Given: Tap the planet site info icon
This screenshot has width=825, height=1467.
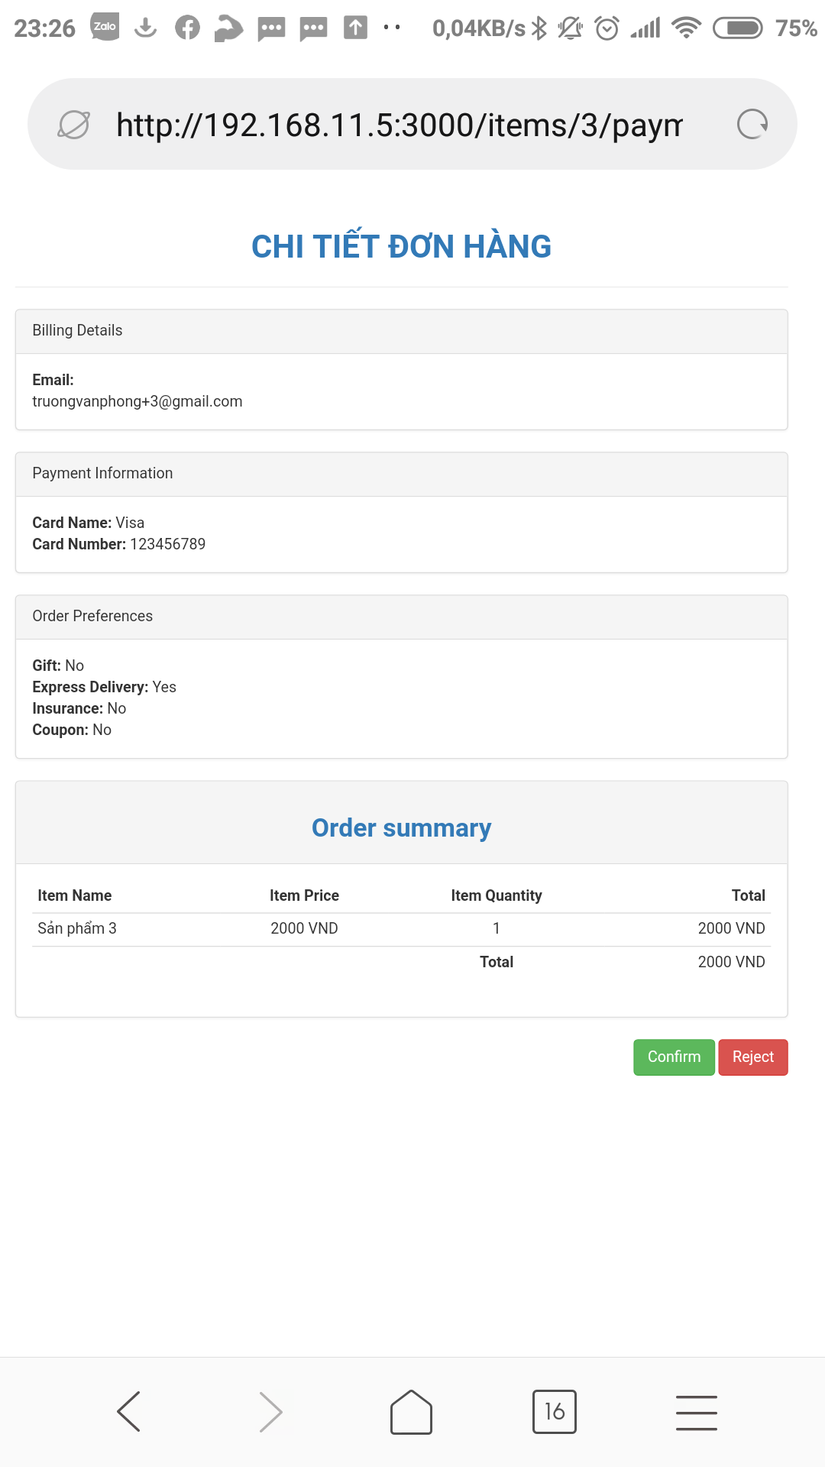Looking at the screenshot, I should tap(74, 124).
